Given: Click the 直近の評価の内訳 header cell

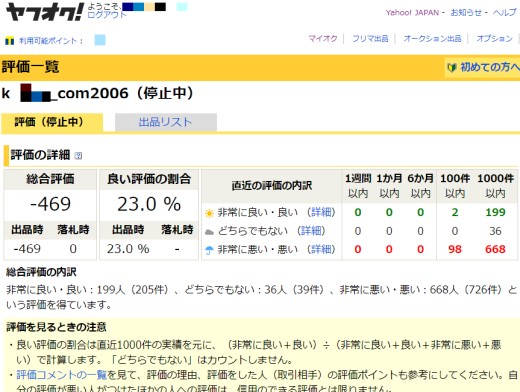Looking at the screenshot, I should 272,186.
